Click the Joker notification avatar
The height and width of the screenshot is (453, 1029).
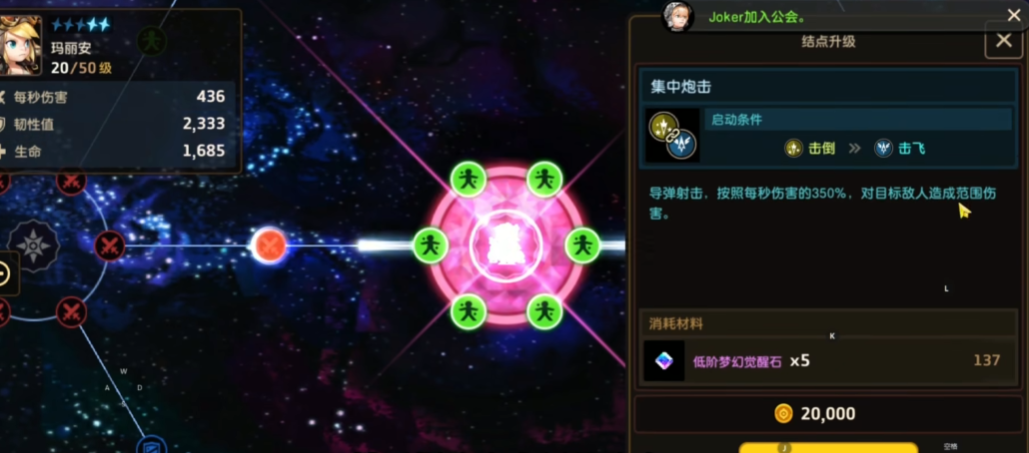pos(678,16)
